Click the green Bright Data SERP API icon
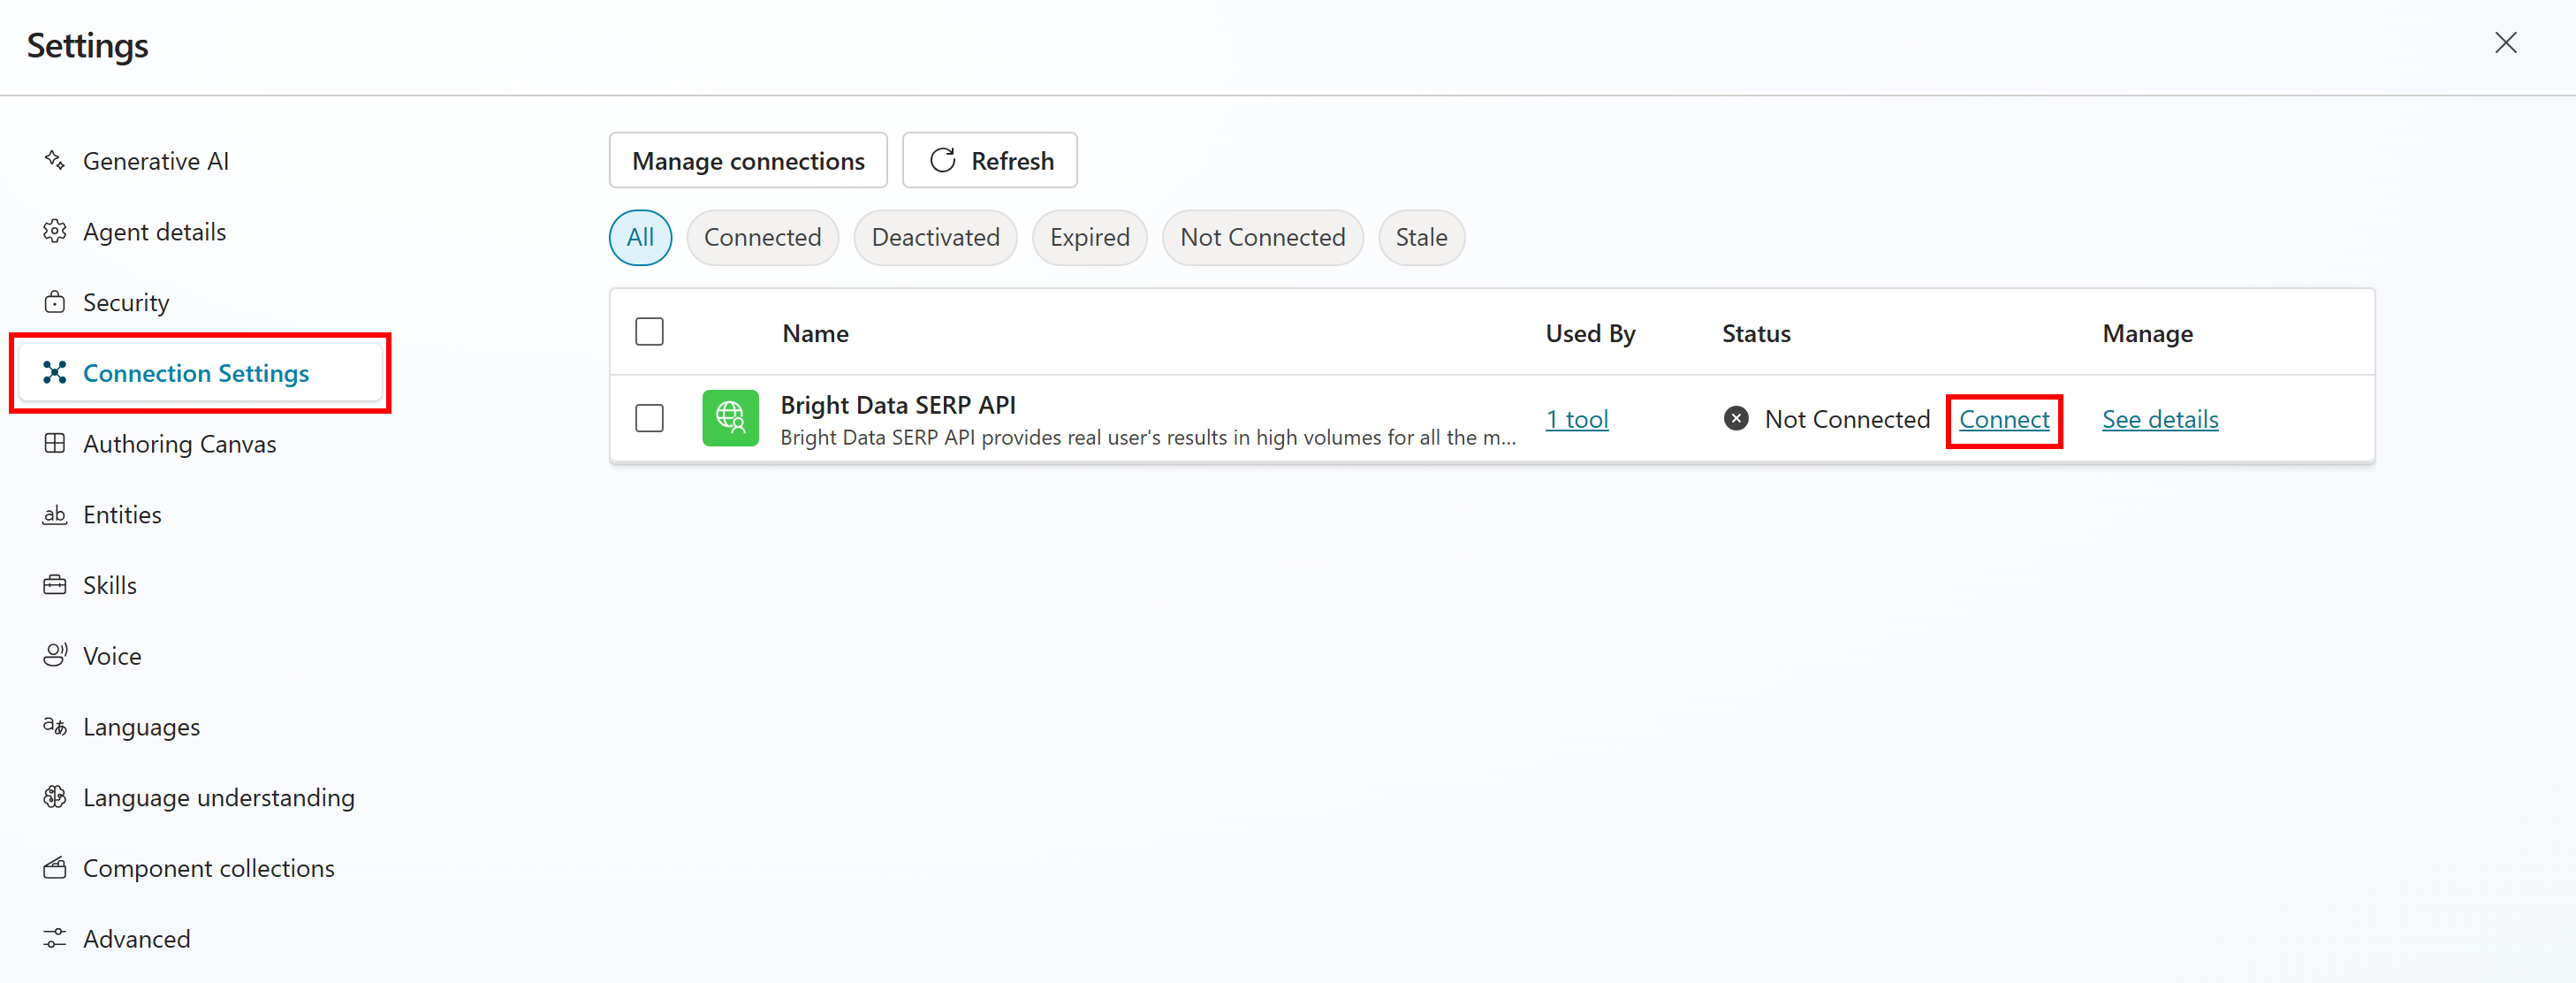The image size is (2576, 983). [730, 418]
